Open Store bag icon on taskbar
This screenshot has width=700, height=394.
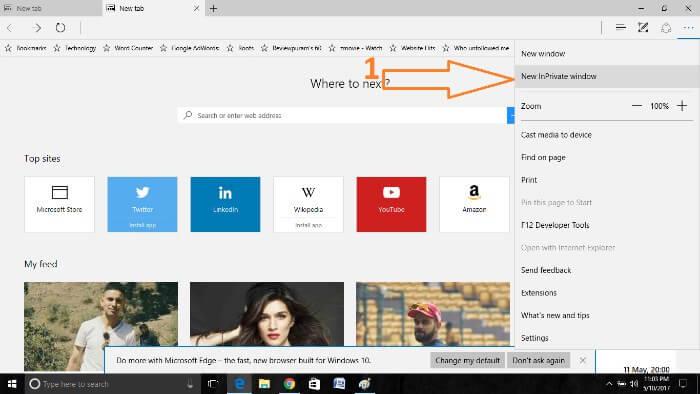click(314, 384)
